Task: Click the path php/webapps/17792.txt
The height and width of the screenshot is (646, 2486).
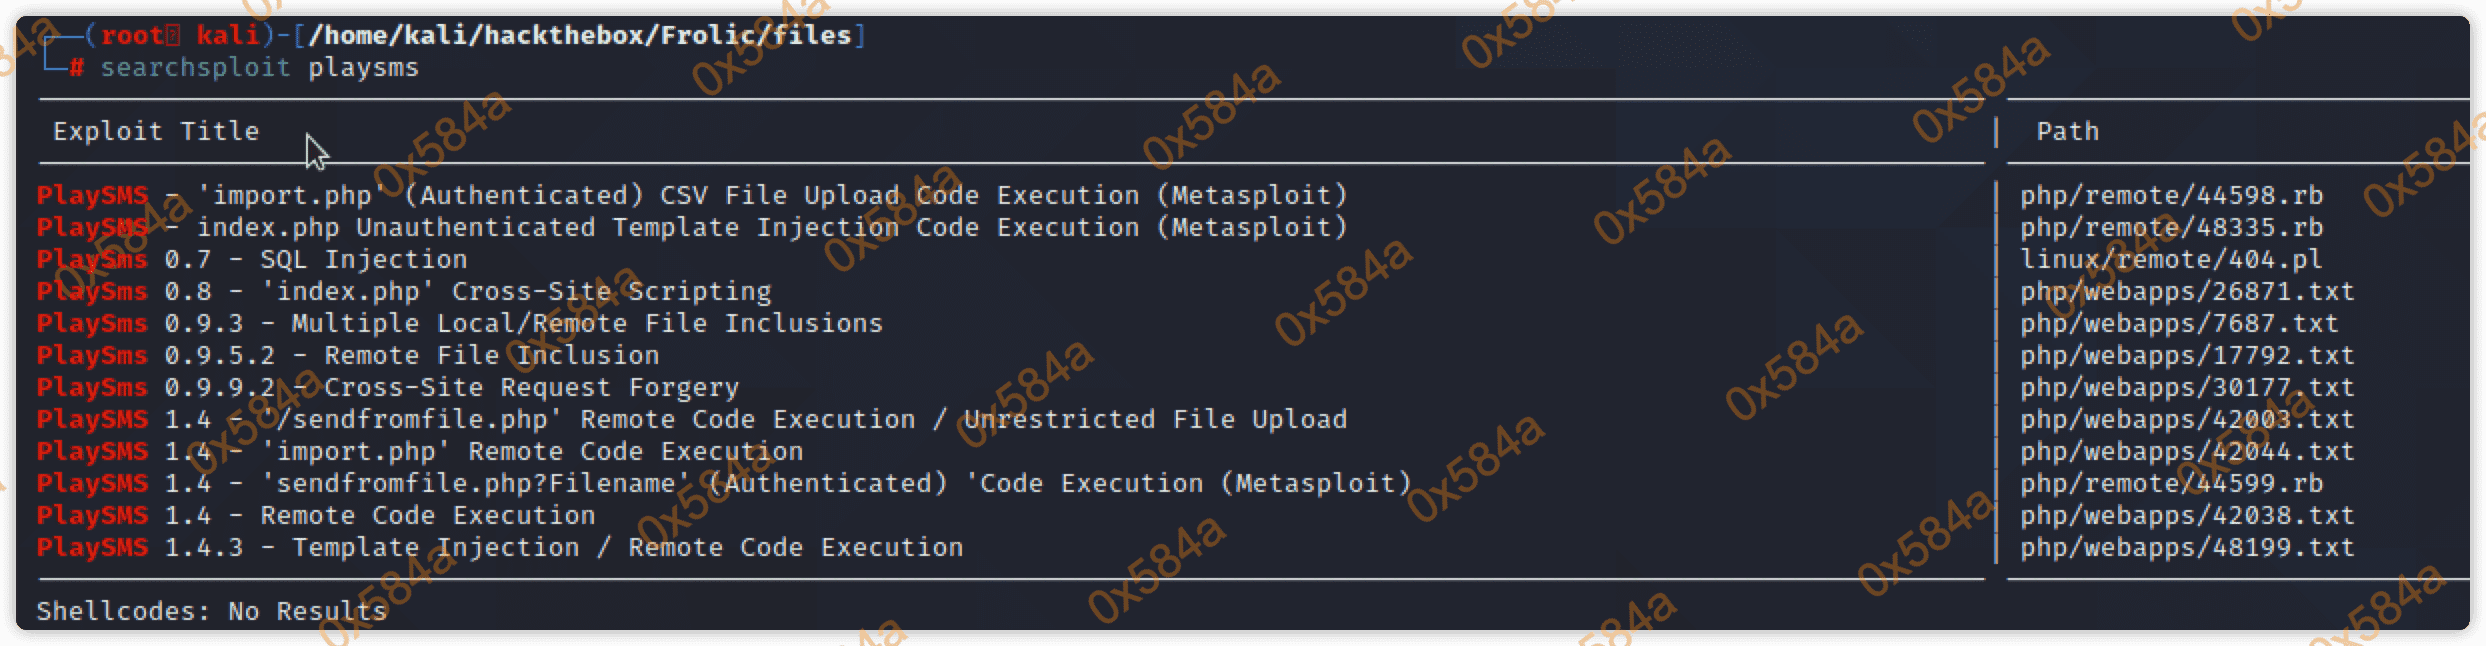Action: [x=2187, y=355]
